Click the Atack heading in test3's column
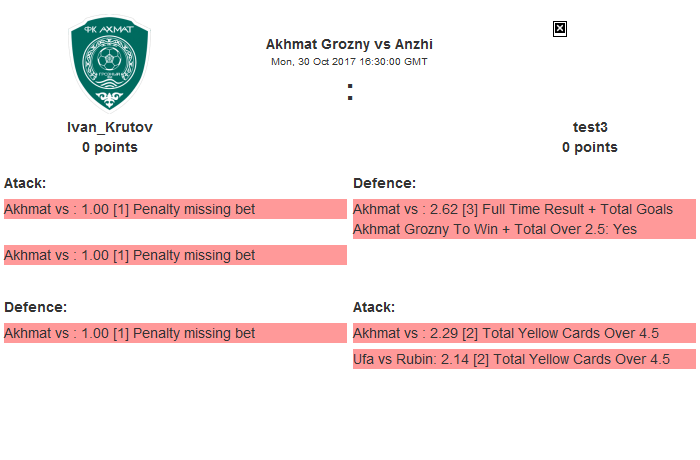Image resolution: width=700 pixels, height=460 pixels. (374, 307)
